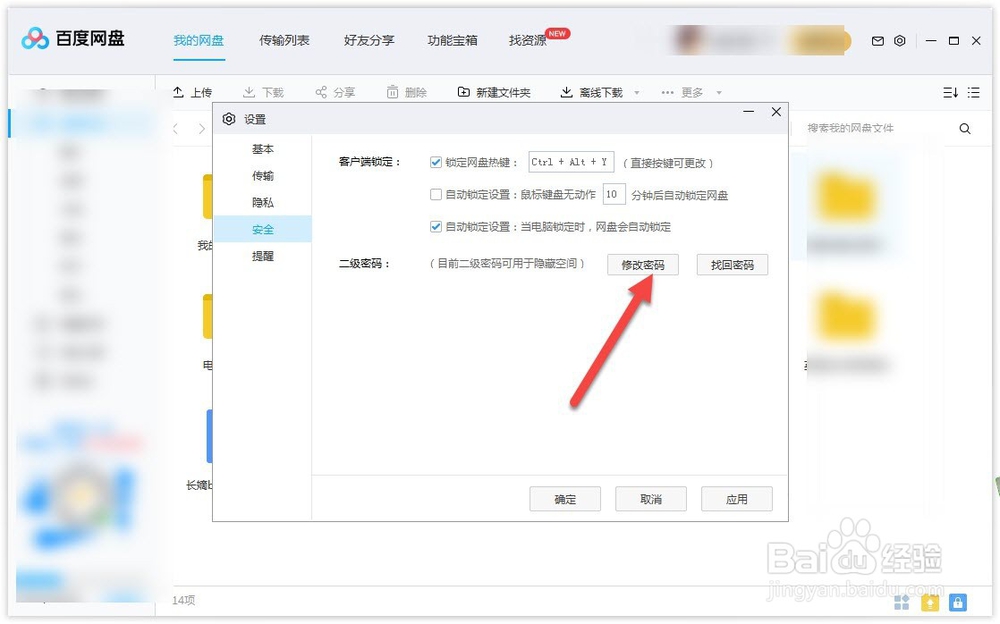Click the user account avatar area
This screenshot has height=624, width=1000.
pos(689,41)
